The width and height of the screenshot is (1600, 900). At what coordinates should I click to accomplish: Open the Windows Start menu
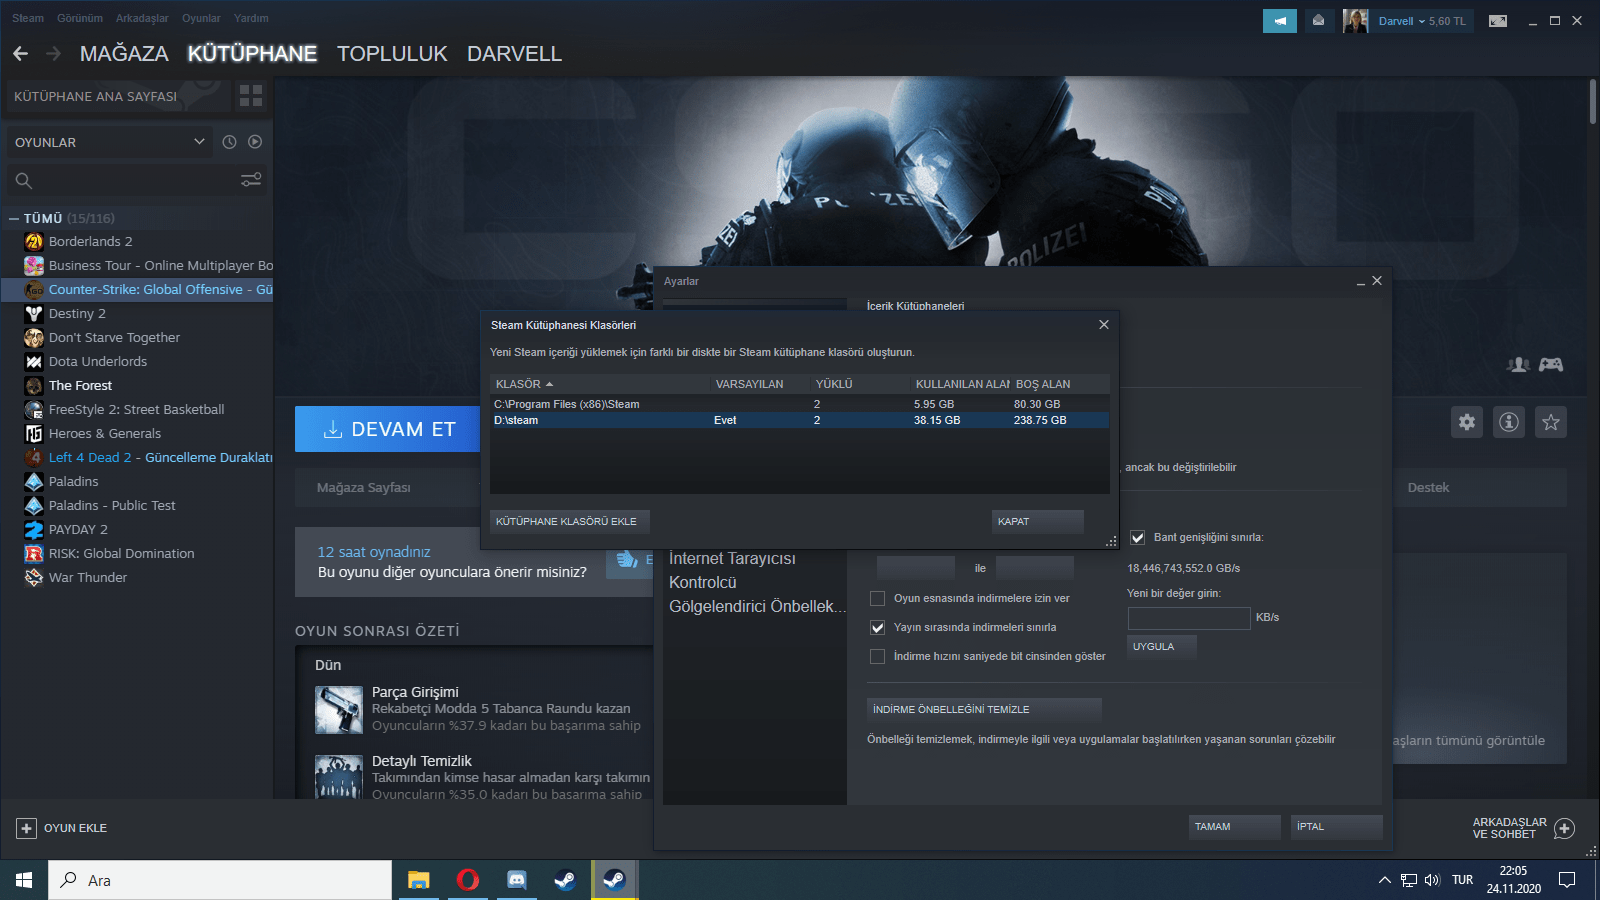pyautogui.click(x=24, y=880)
